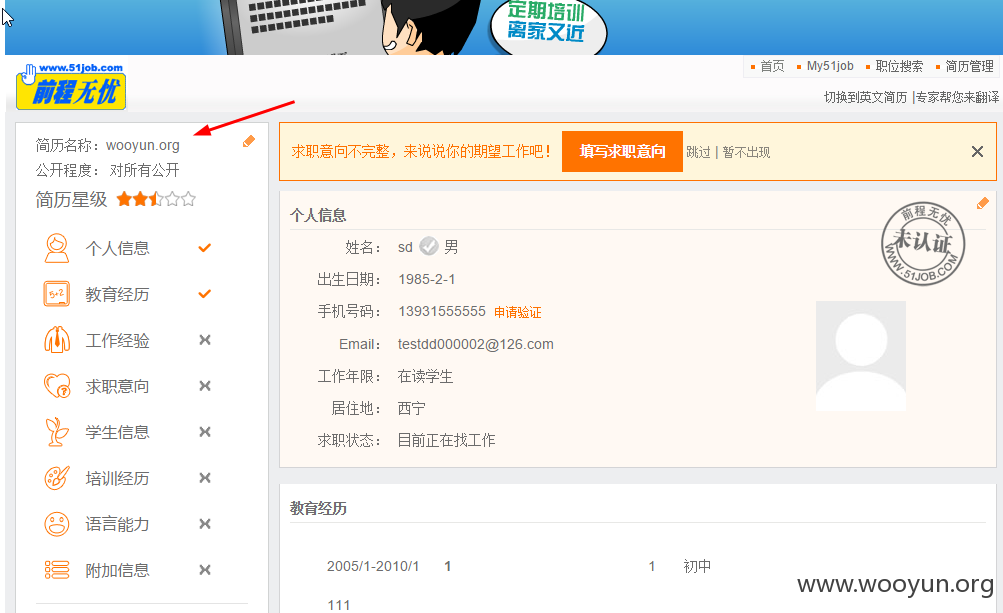
Task: Open 个人信息 in sidebar
Action: 118,248
